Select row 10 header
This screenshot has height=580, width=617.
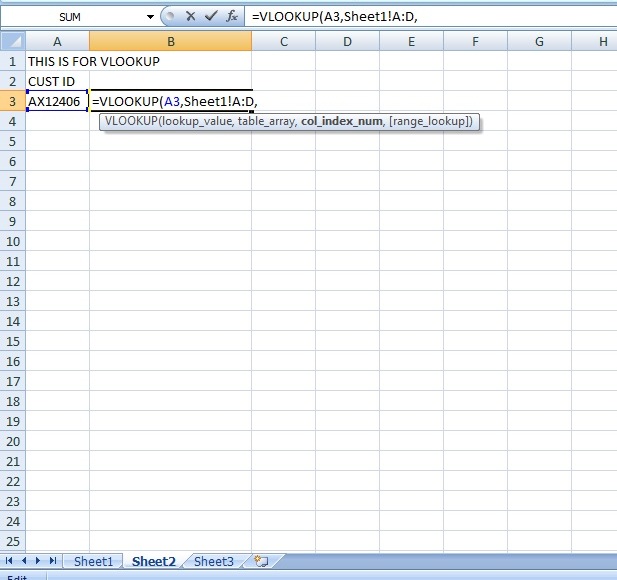[13, 241]
